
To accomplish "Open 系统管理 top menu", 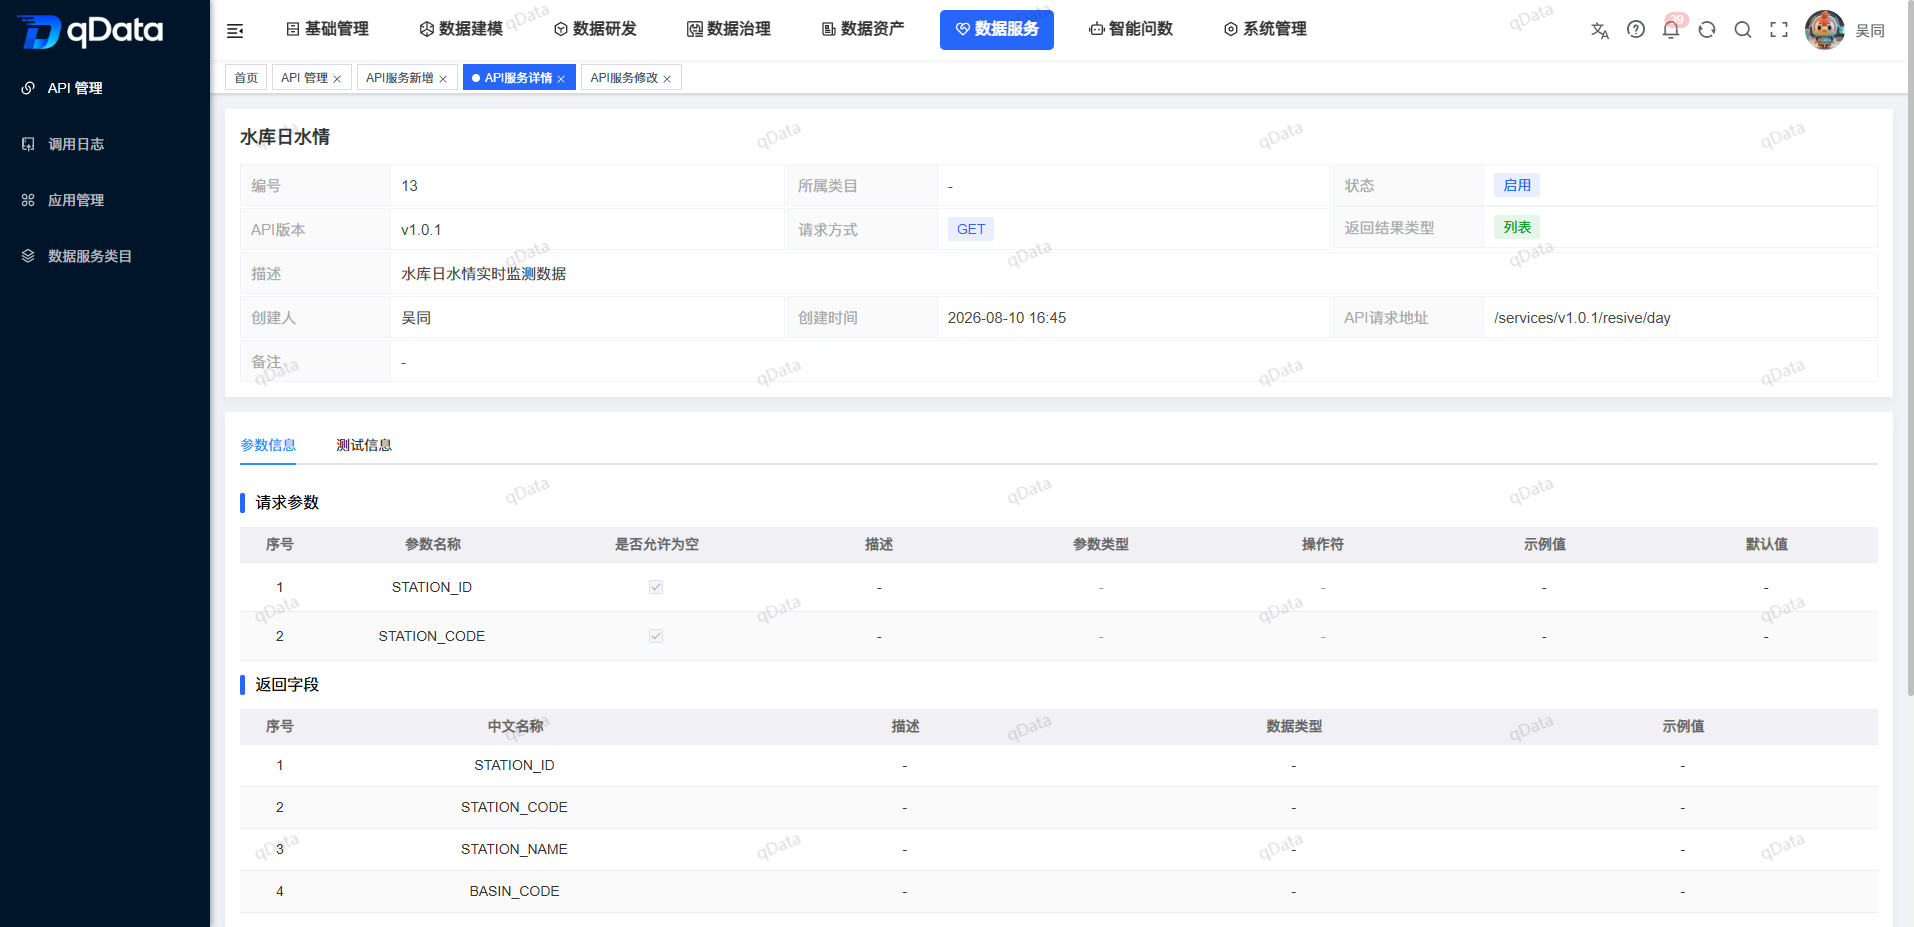I will coord(1265,29).
